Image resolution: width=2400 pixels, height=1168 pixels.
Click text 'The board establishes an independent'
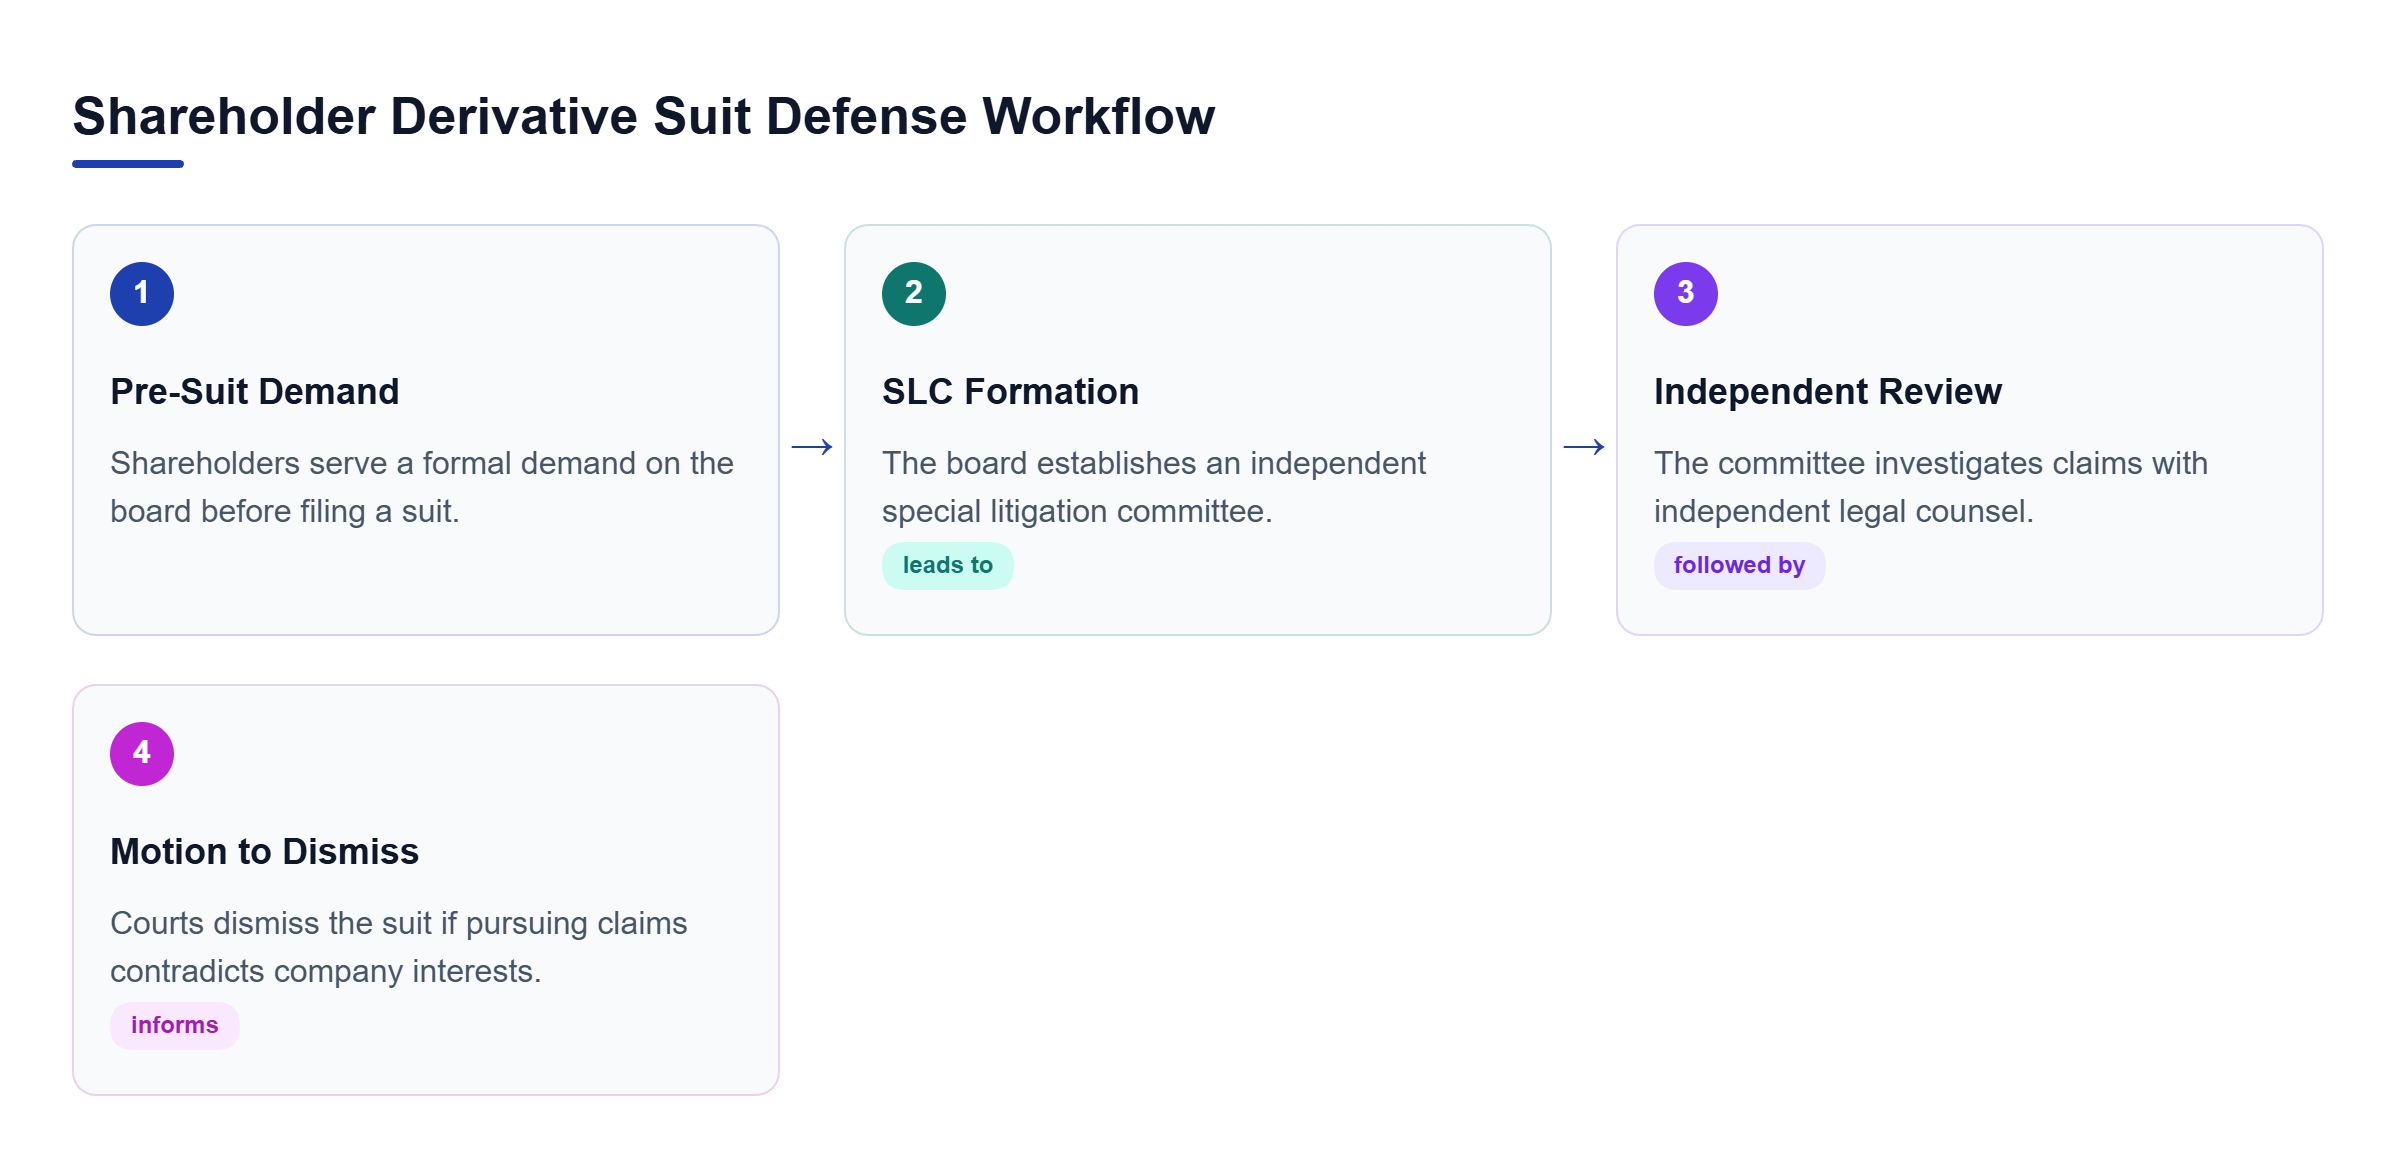coord(1154,464)
